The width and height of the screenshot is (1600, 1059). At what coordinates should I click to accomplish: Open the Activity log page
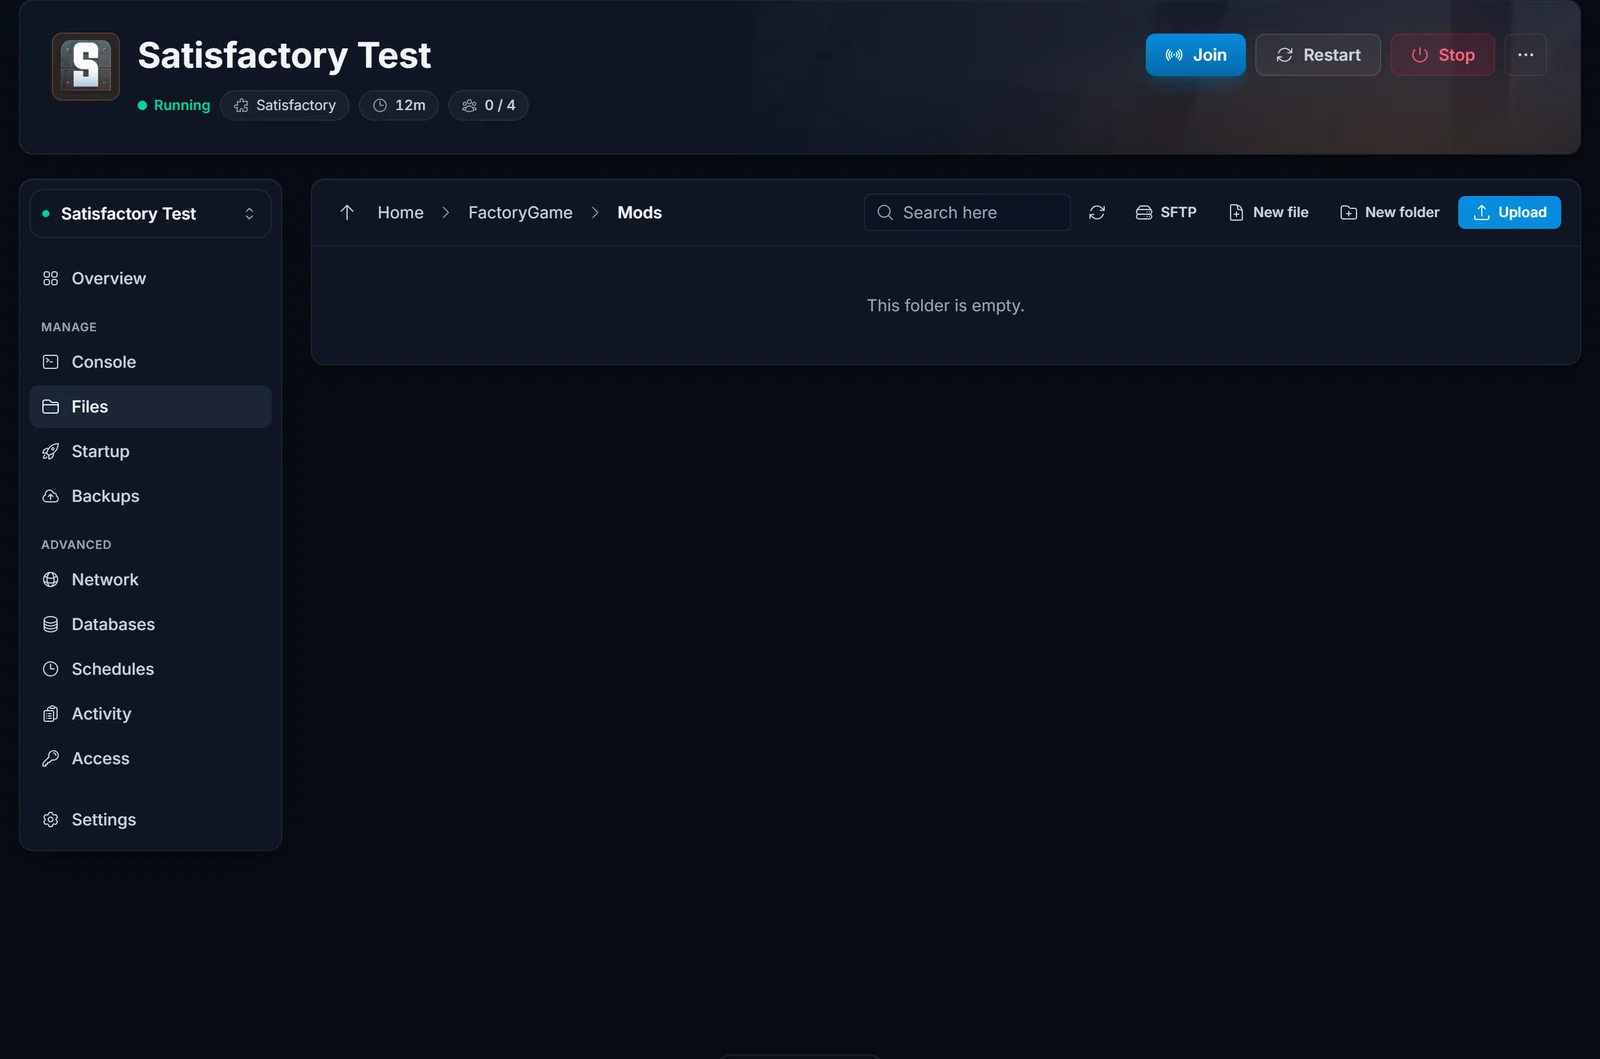tap(150, 714)
